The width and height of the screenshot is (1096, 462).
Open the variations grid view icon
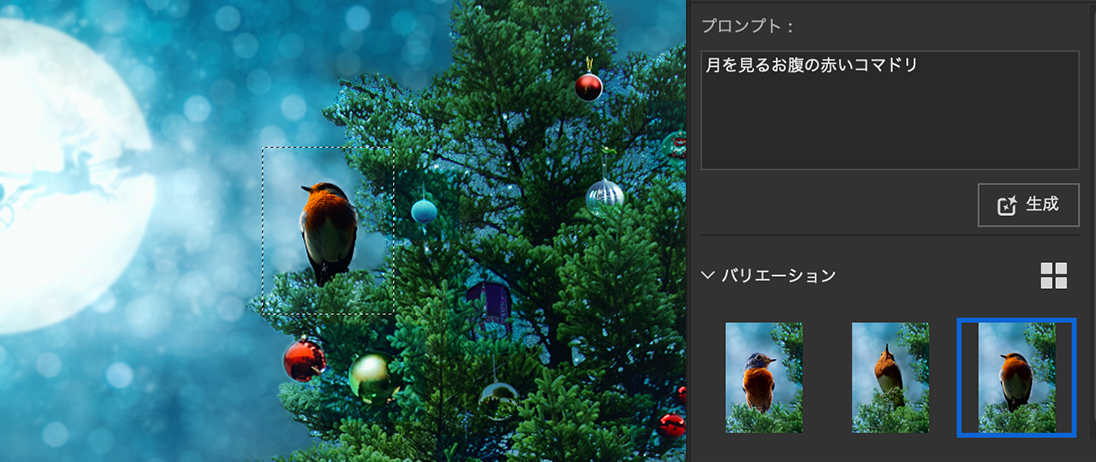(x=1053, y=276)
